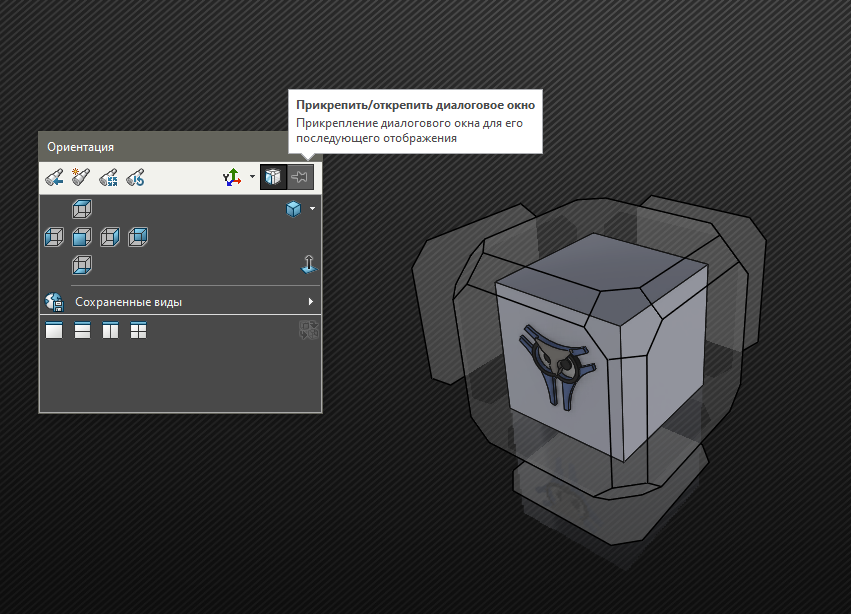Viewport: 851px width, 614px height.
Task: Pin the Orientation dialog with the pushpin
Action: 300,177
